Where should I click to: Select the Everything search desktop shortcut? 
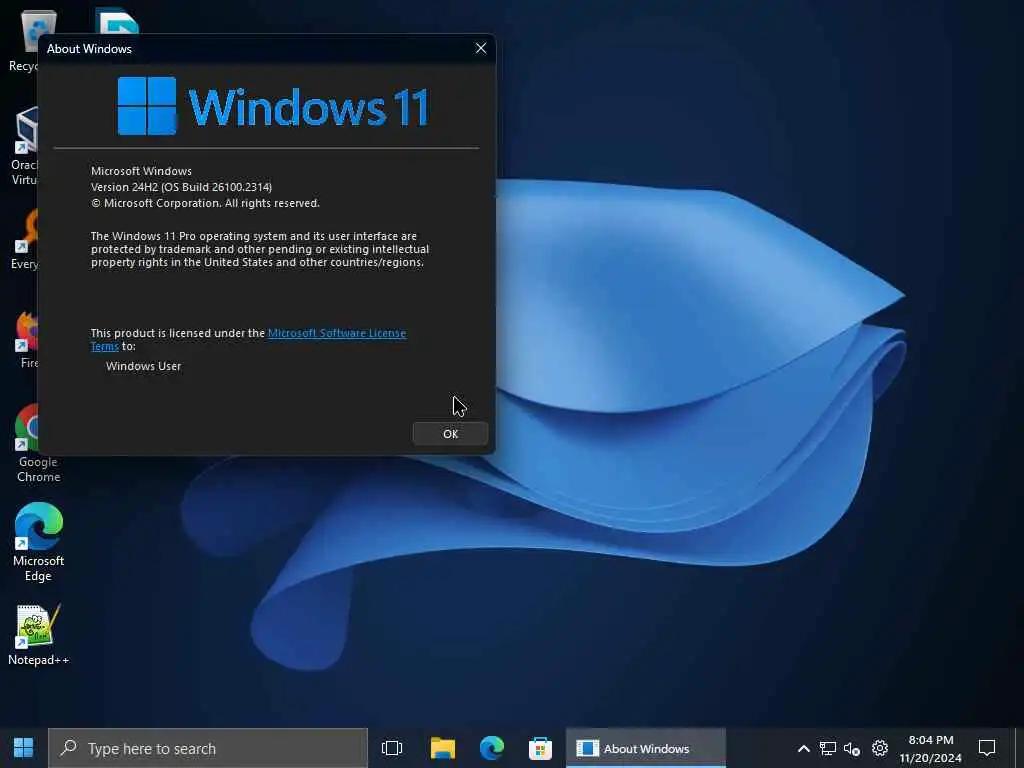[24, 240]
